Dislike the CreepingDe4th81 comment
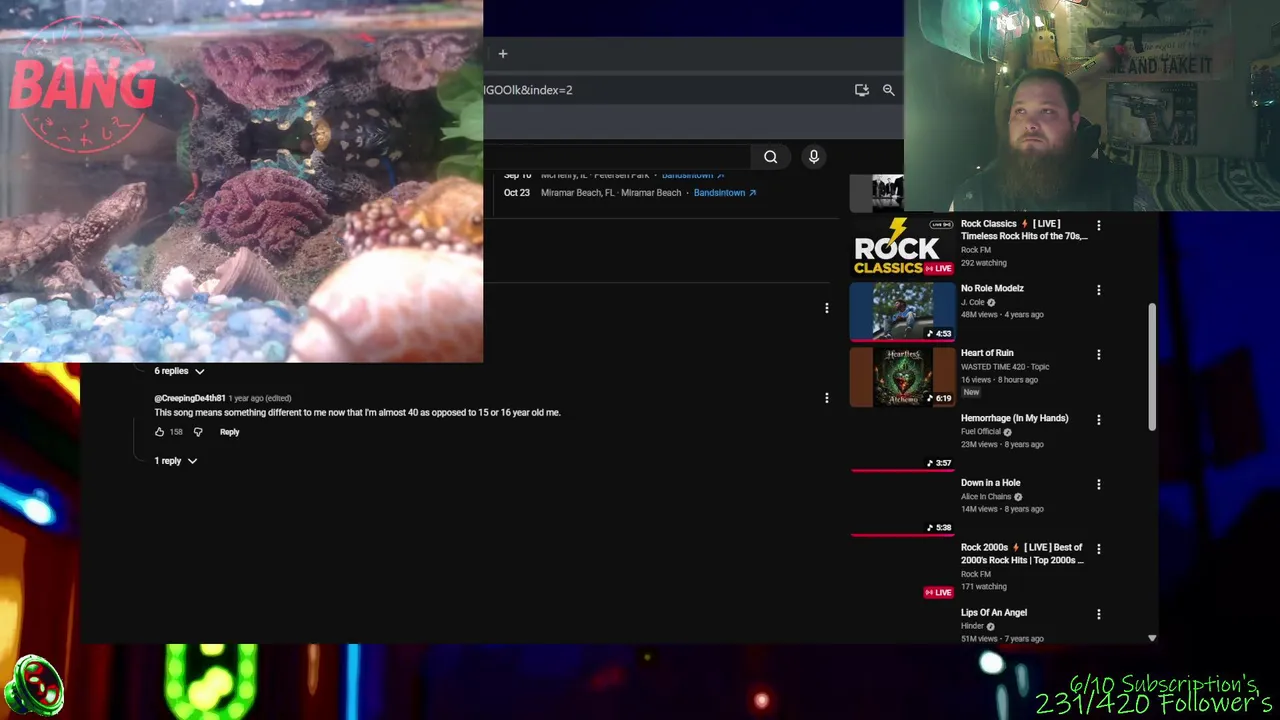 (x=198, y=432)
